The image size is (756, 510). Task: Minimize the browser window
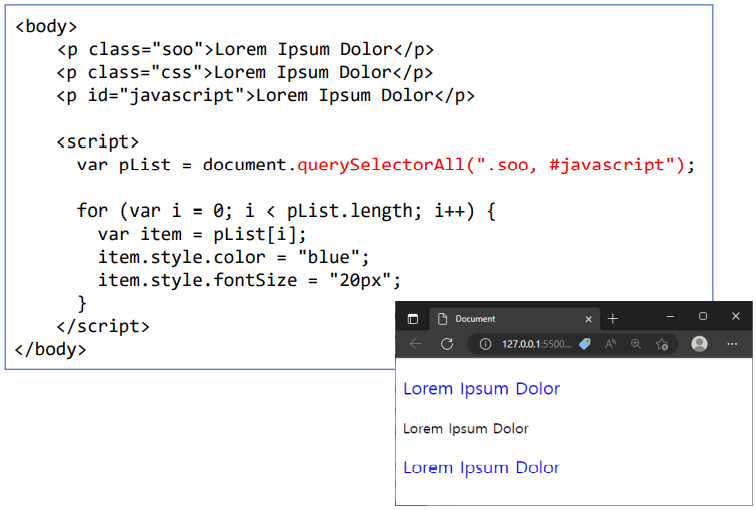[x=670, y=316]
